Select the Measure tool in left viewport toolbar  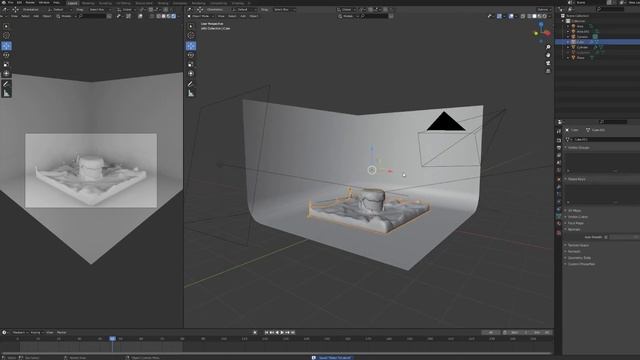click(6, 93)
